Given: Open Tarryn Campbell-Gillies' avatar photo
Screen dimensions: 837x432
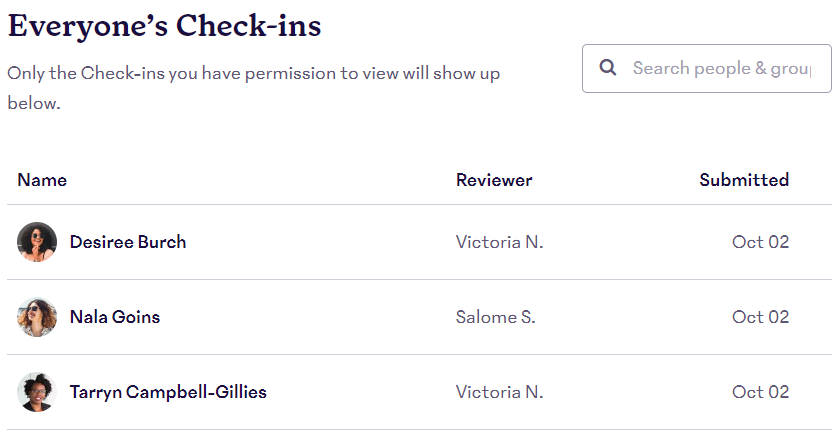Looking at the screenshot, I should point(37,392).
